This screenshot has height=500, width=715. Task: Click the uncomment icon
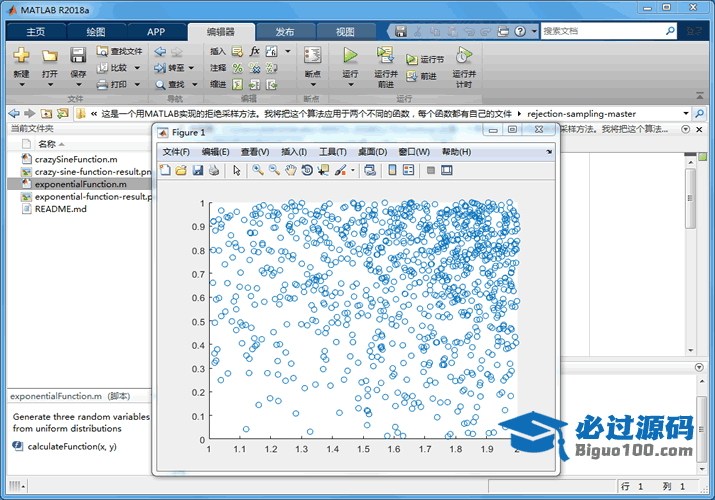coord(254,68)
